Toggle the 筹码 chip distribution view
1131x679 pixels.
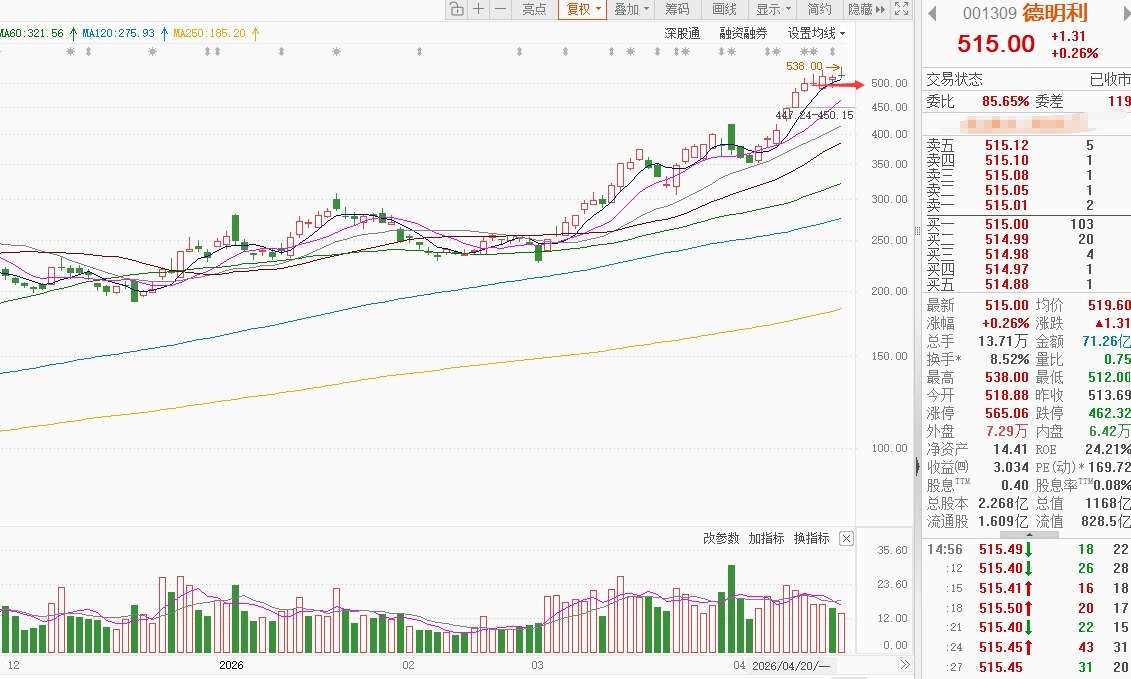click(677, 9)
